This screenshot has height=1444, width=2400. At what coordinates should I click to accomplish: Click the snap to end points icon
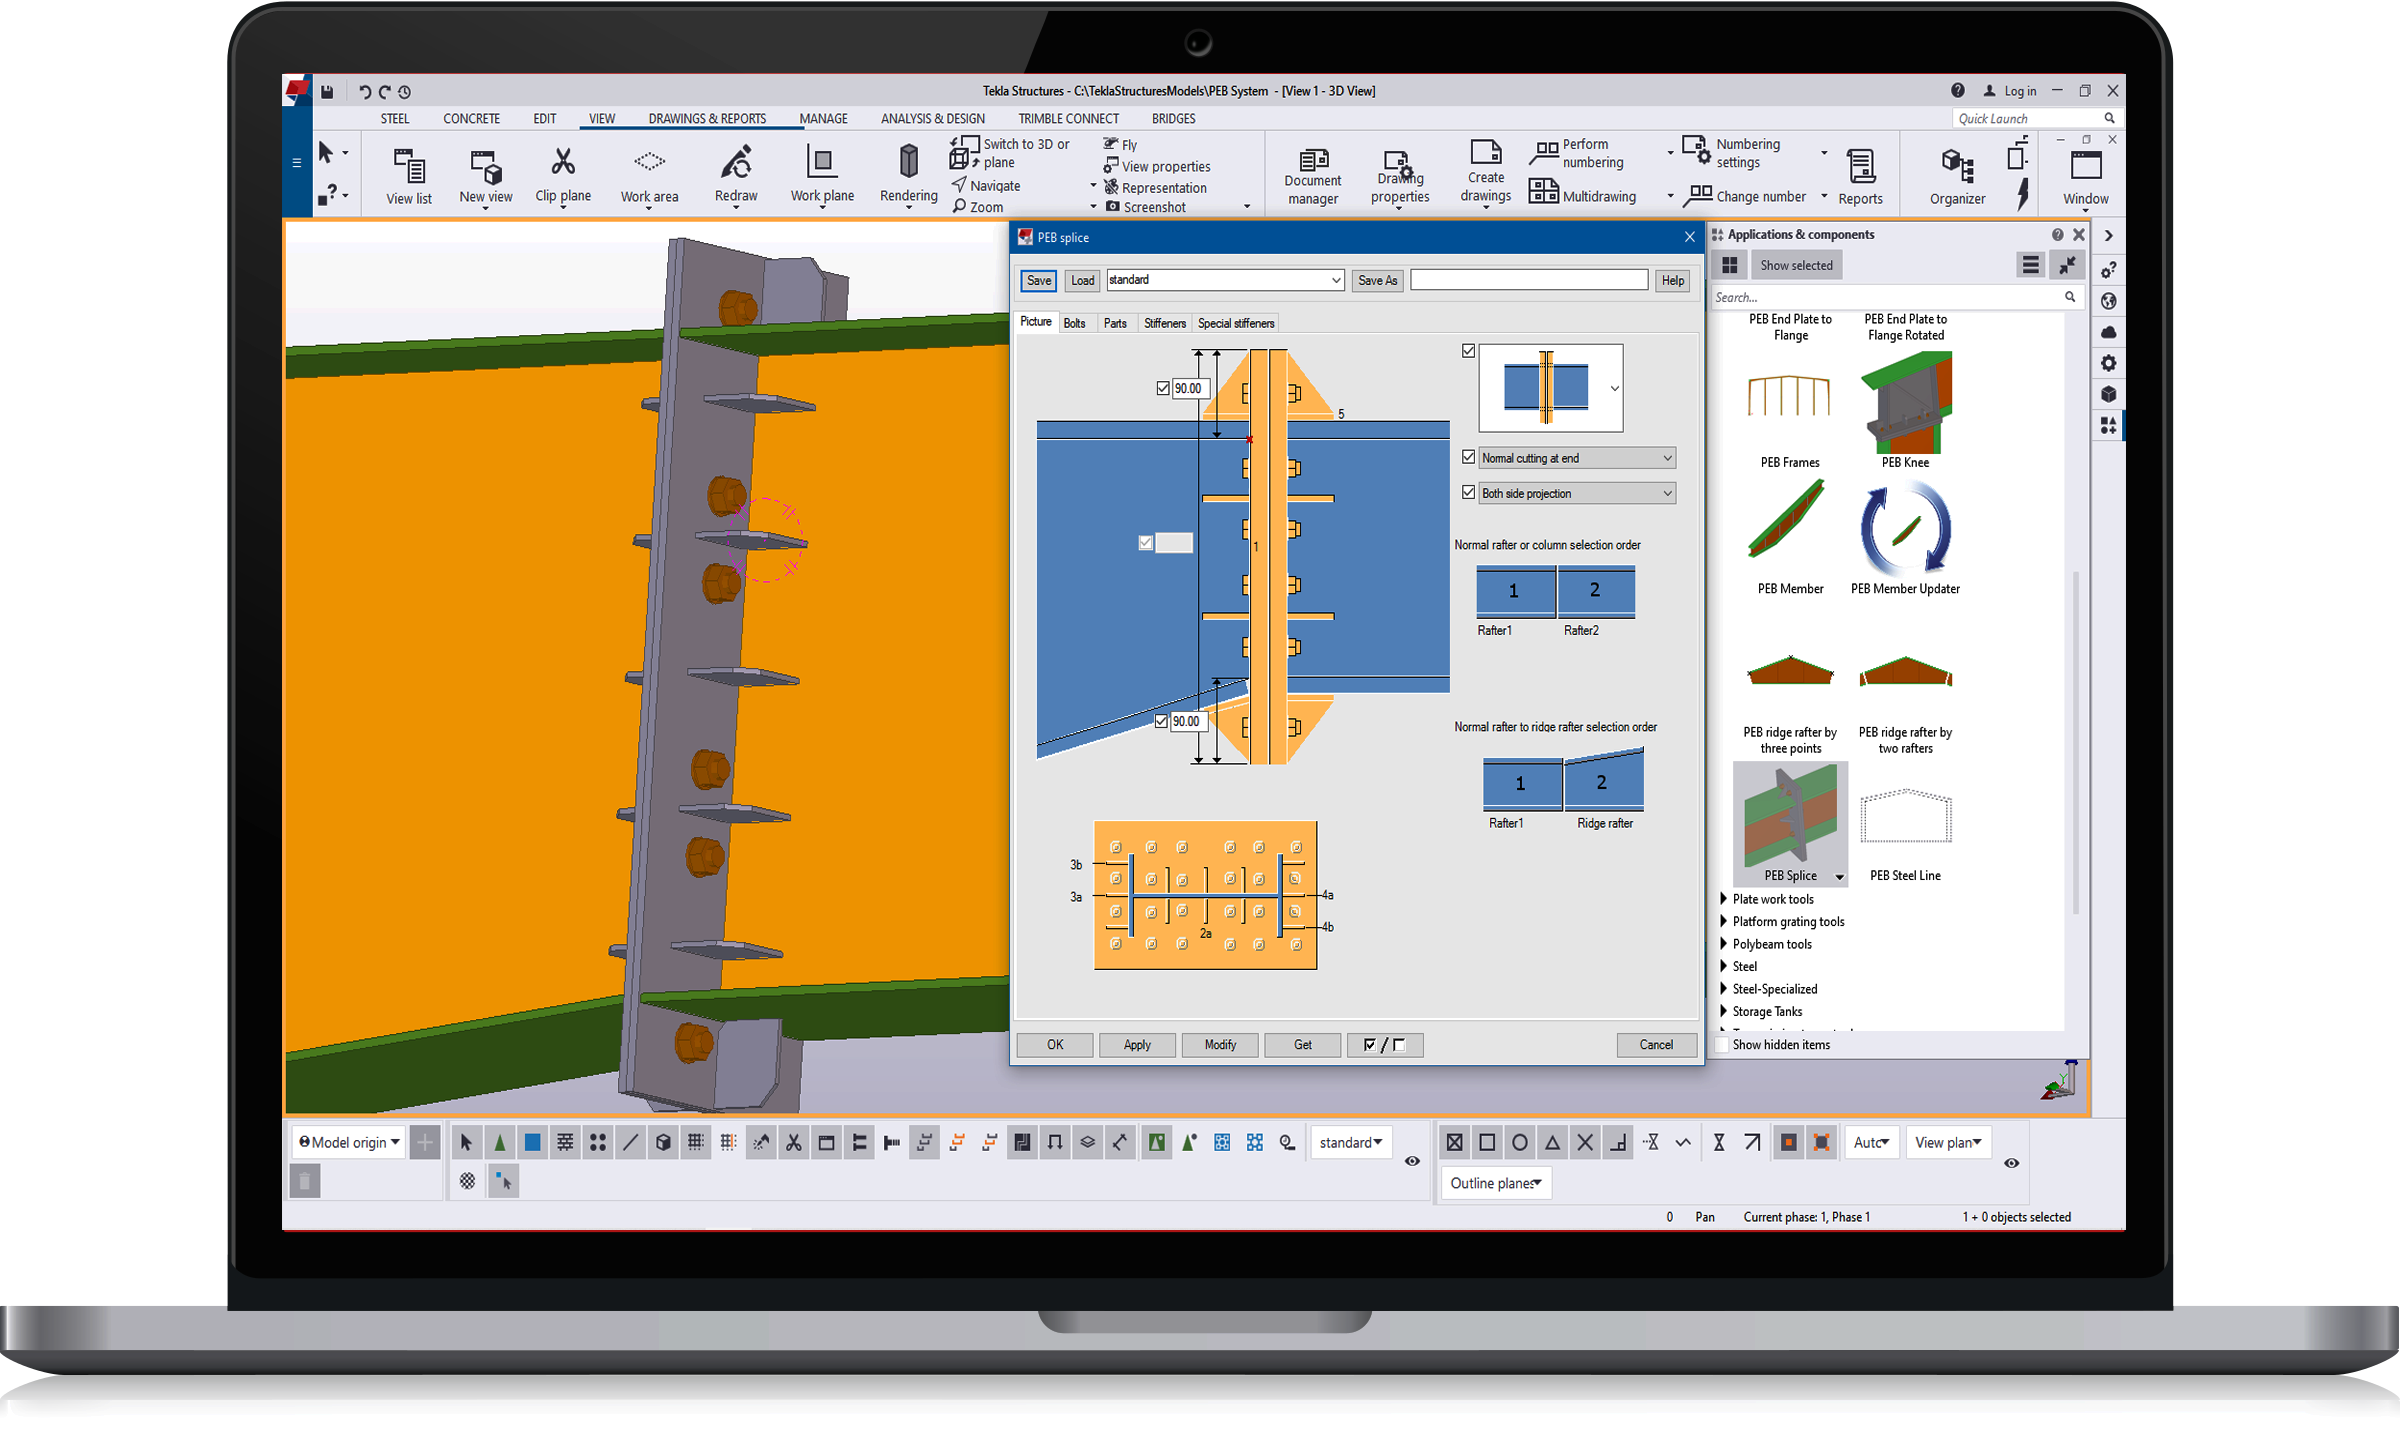1487,1142
